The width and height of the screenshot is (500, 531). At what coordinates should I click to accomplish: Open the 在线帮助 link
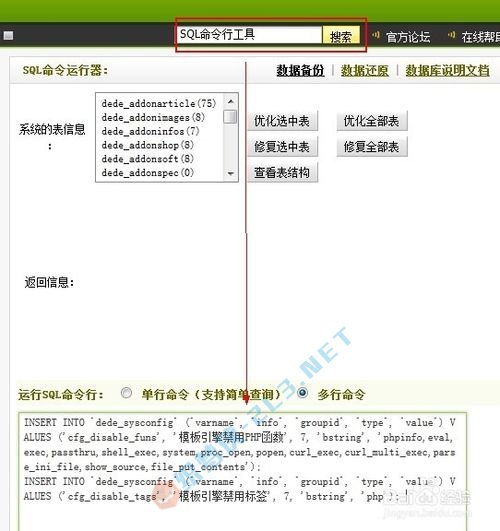(x=480, y=37)
